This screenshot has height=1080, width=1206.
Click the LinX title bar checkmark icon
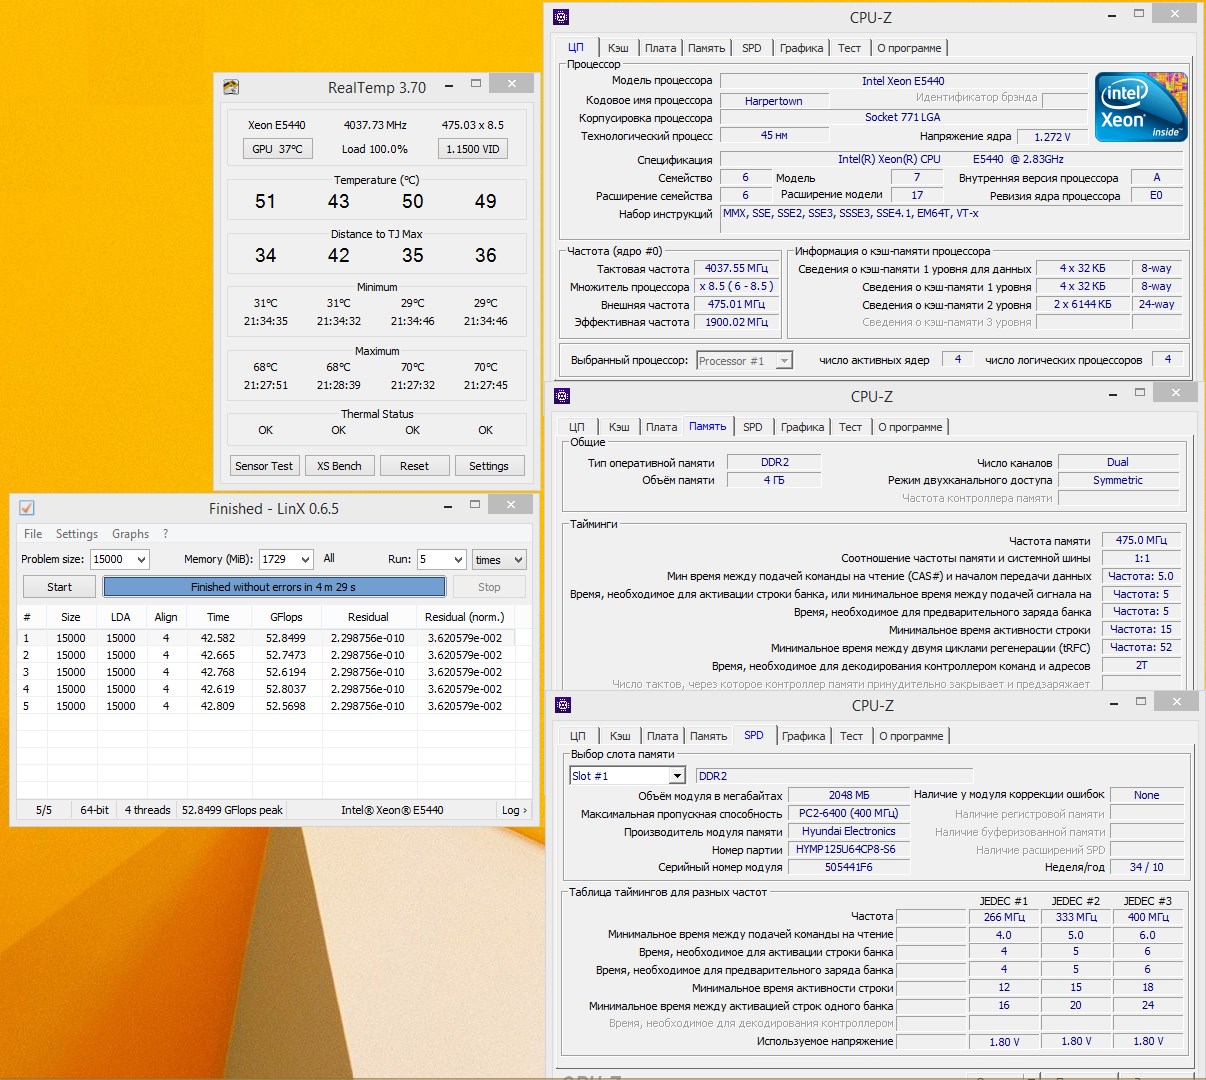[x=27, y=508]
